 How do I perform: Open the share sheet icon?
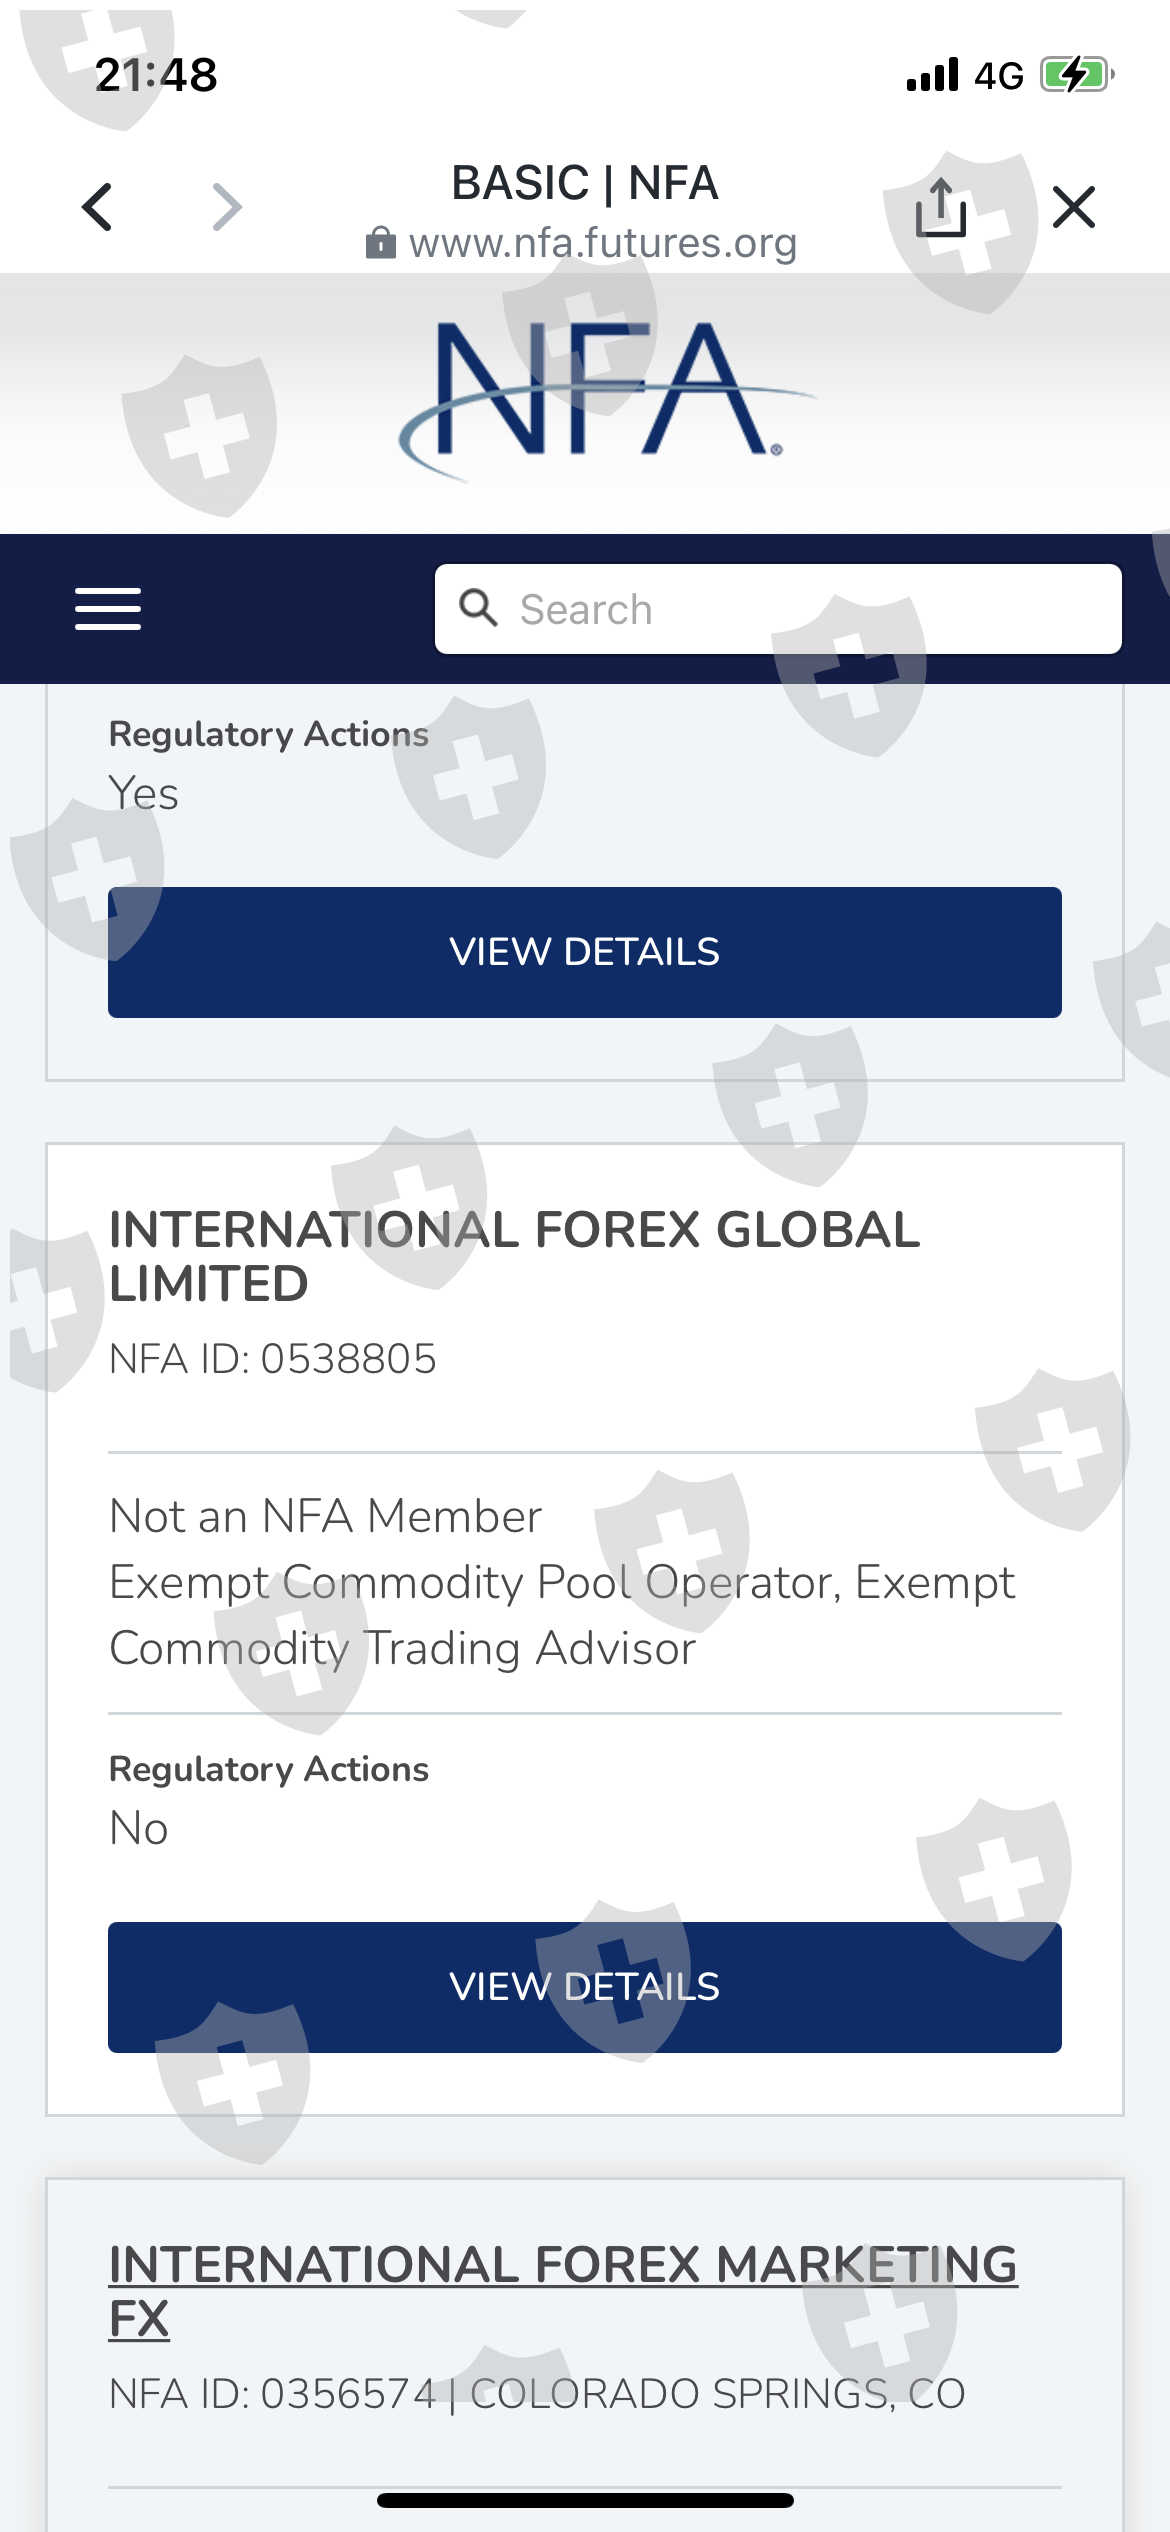940,208
